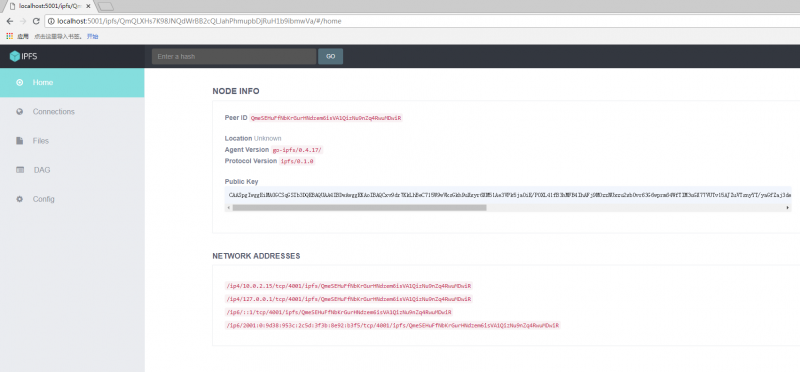Go back with the browser back arrow
The width and height of the screenshot is (800, 372).
point(9,21)
